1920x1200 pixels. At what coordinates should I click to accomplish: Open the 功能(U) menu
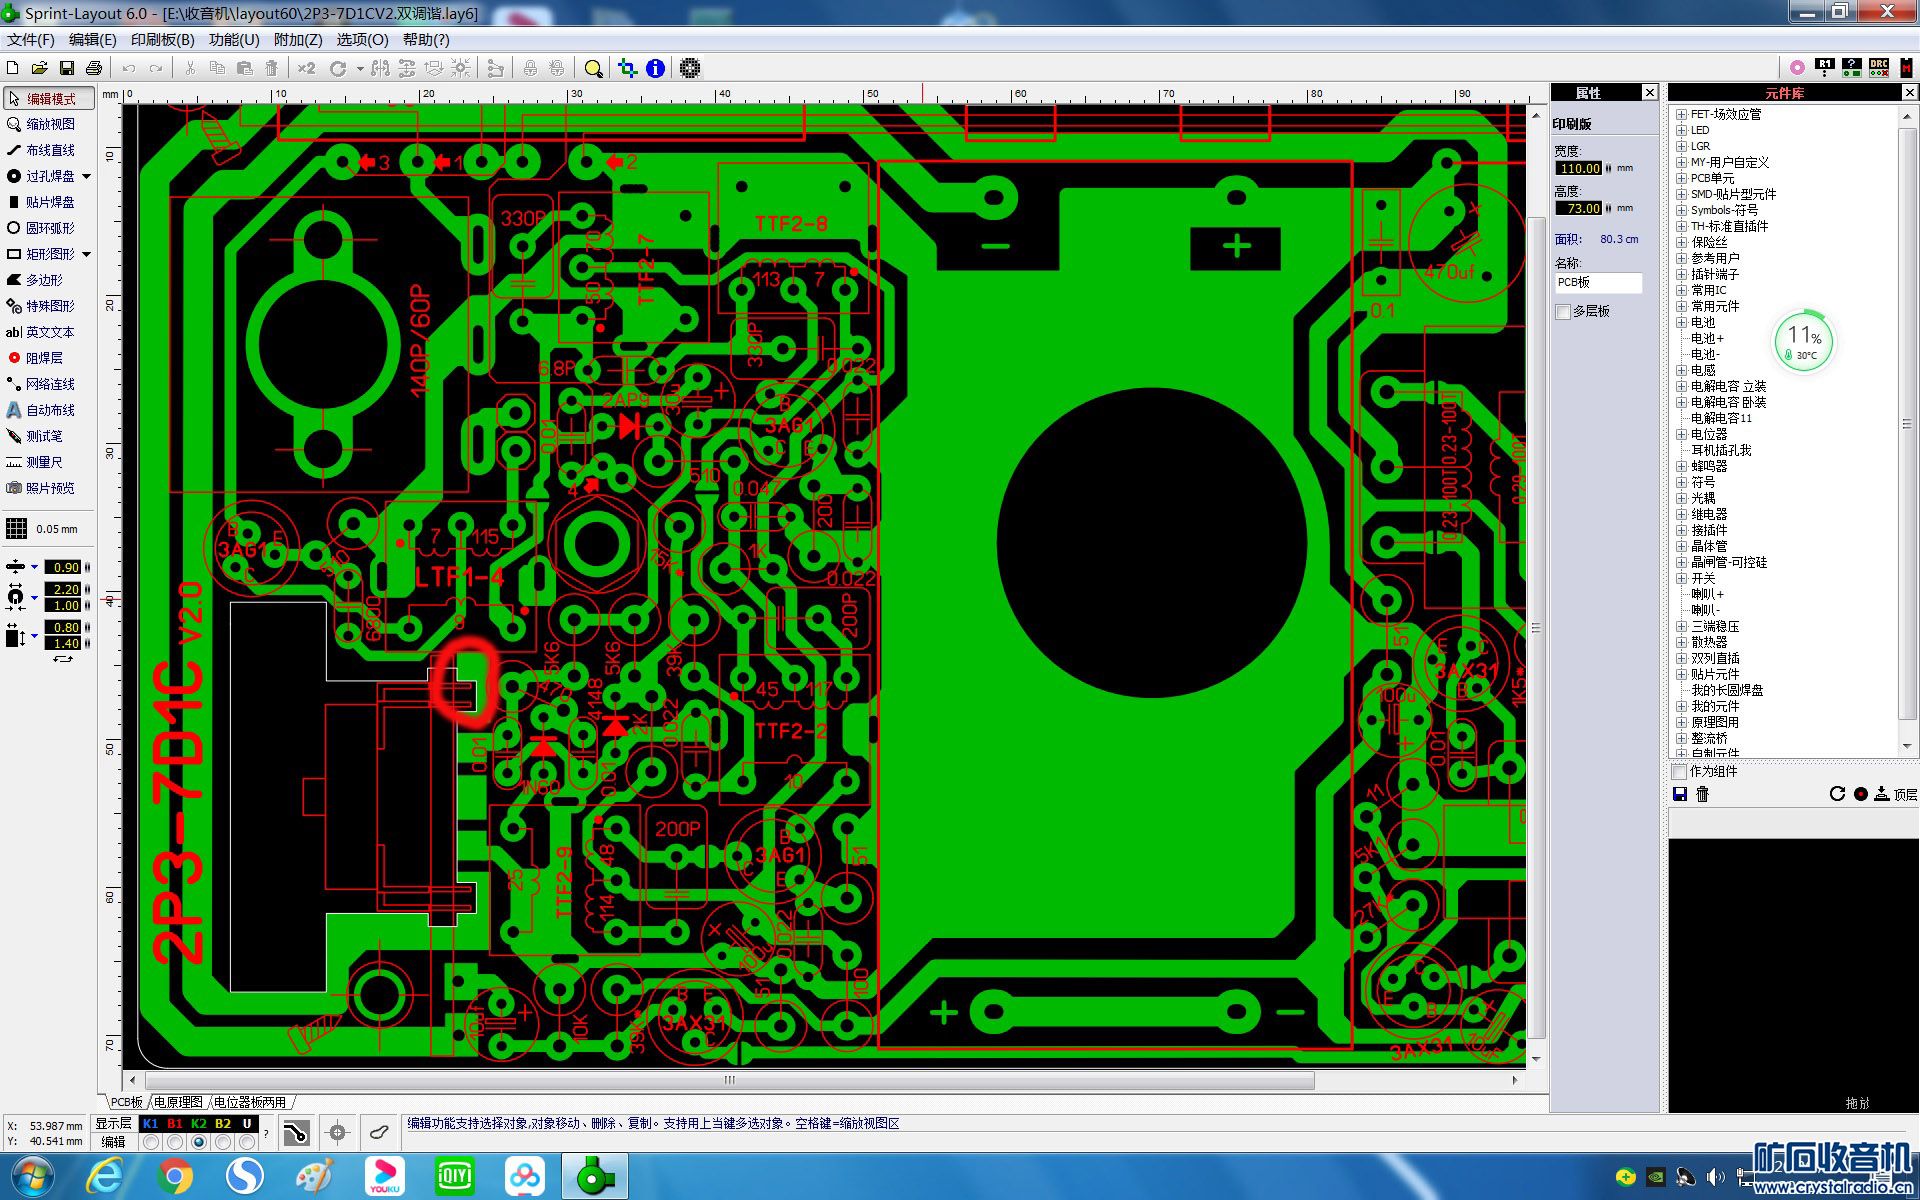(x=234, y=40)
